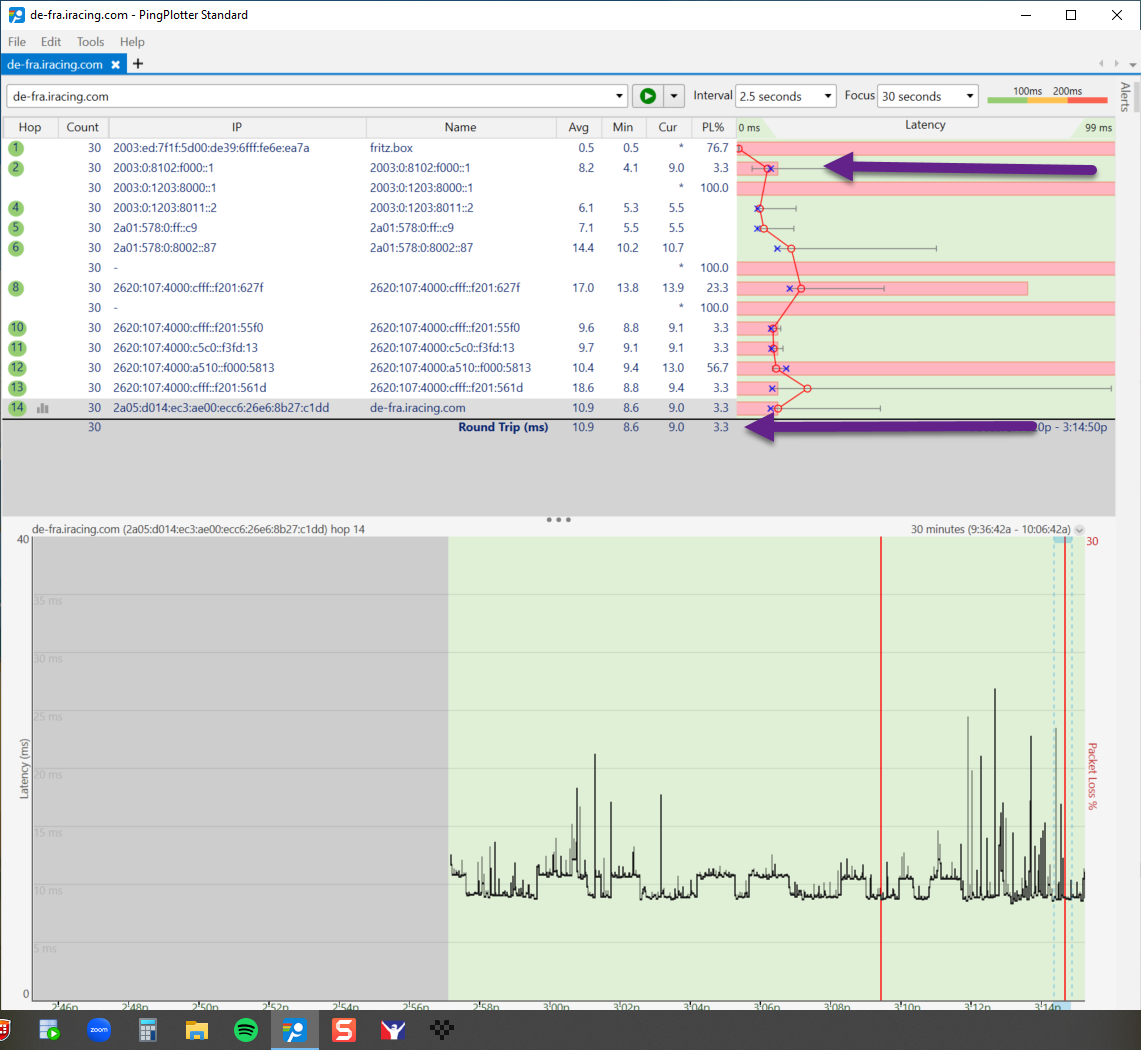Open File Explorer from the taskbar

[196, 1030]
